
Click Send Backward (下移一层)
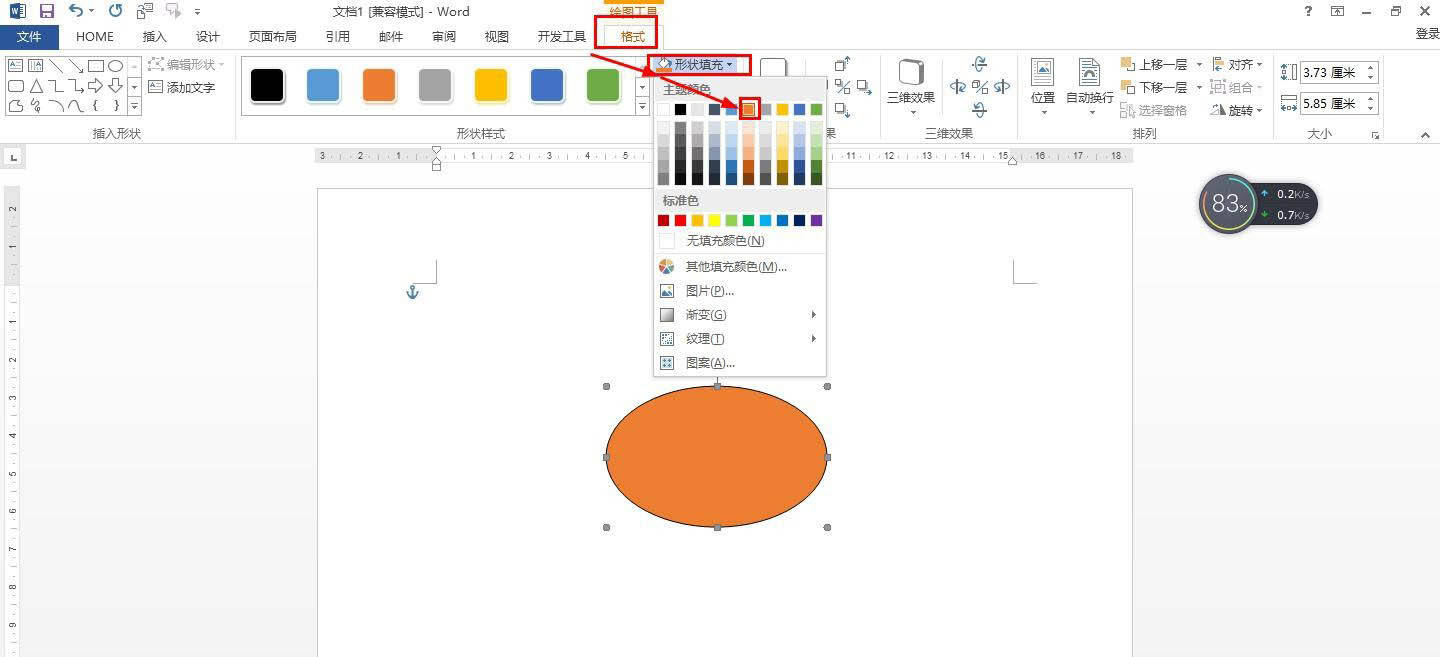click(x=1154, y=87)
